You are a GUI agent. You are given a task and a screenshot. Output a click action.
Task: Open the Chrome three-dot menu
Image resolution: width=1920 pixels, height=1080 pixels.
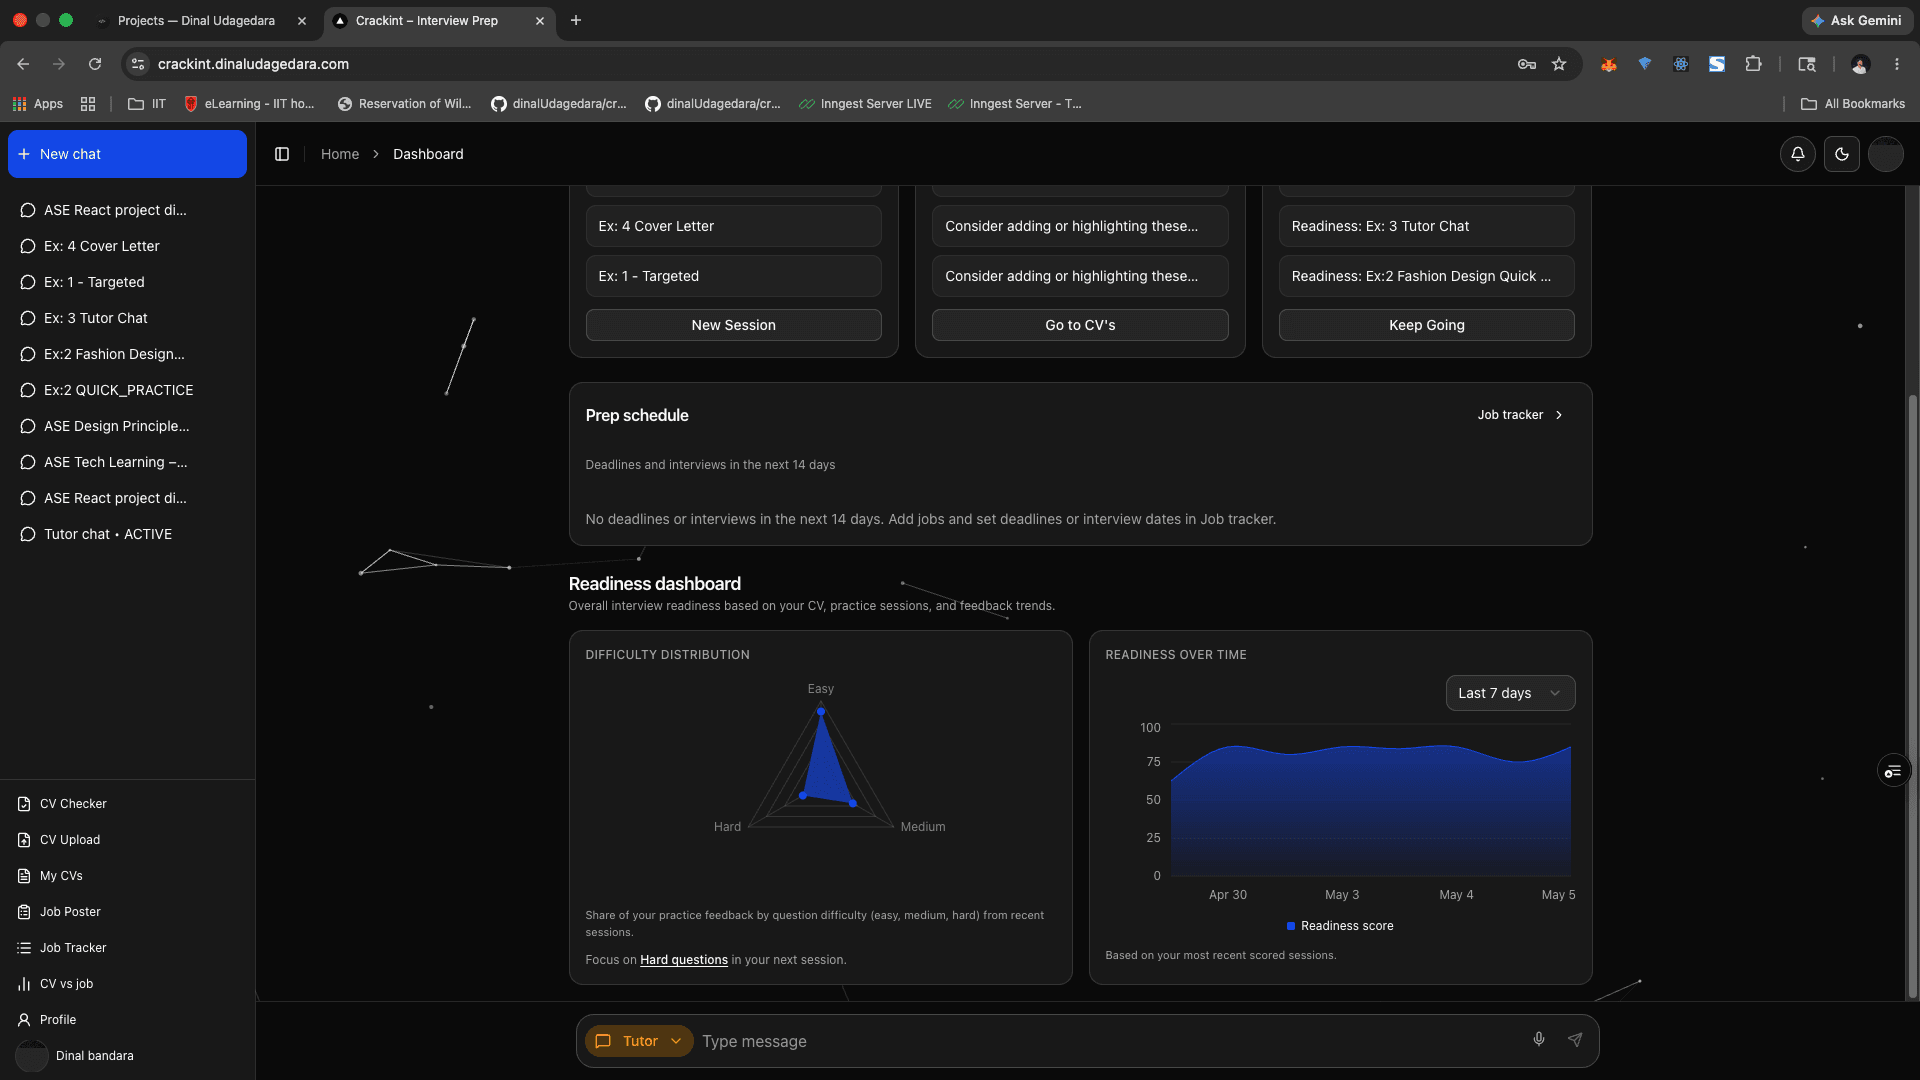1896,64
